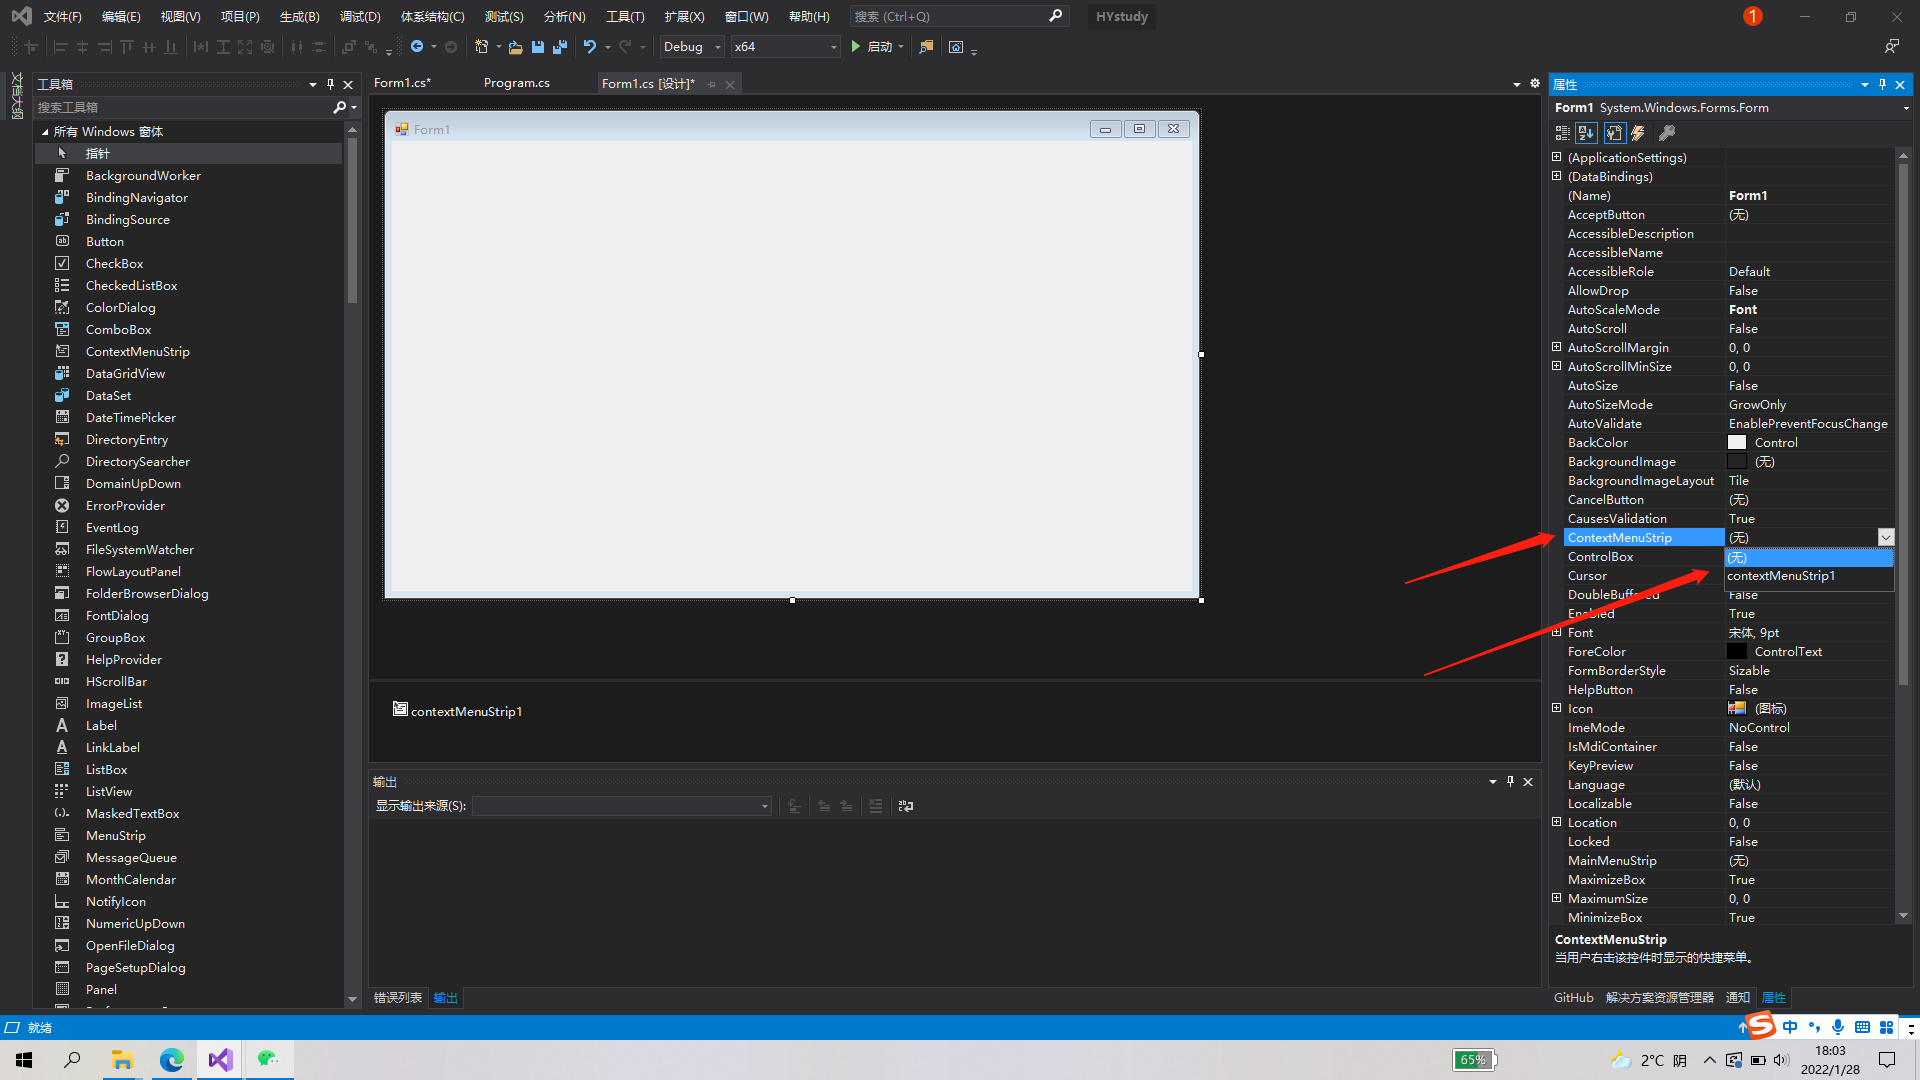Expand the ApplicationSettings property group
This screenshot has width=1920, height=1080.
coord(1557,157)
